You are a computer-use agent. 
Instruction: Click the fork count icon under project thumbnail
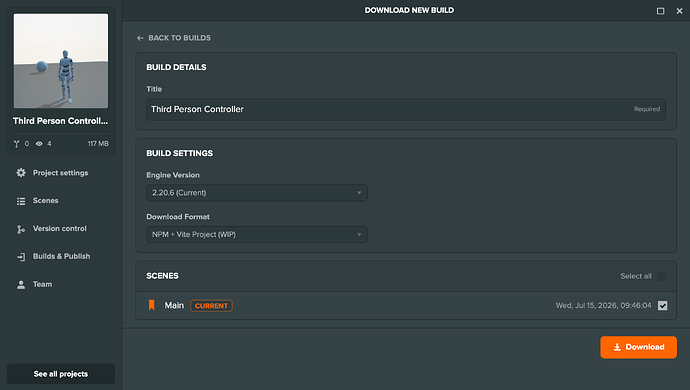pyautogui.click(x=17, y=144)
